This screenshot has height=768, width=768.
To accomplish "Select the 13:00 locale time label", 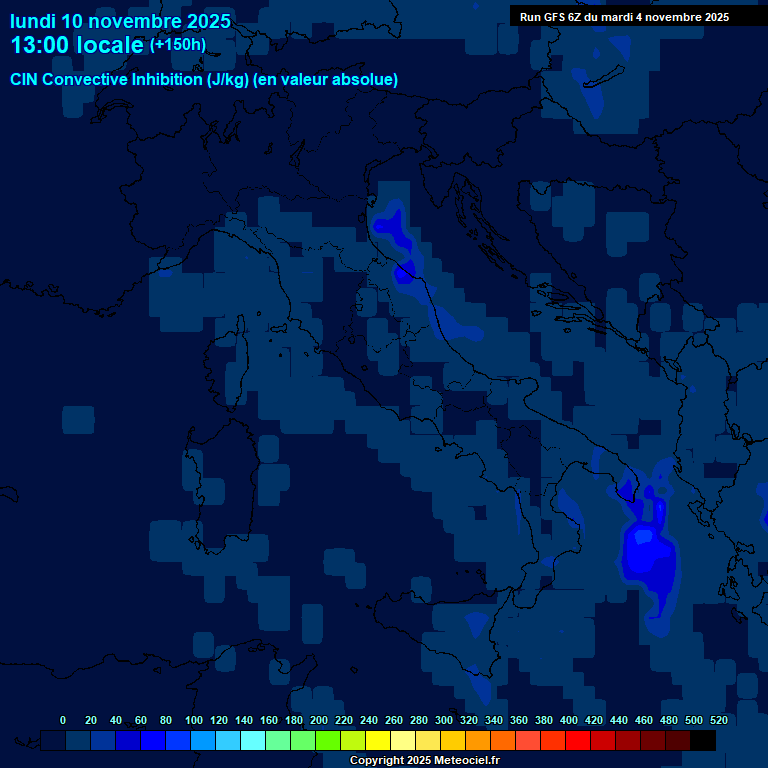I will (x=77, y=45).
